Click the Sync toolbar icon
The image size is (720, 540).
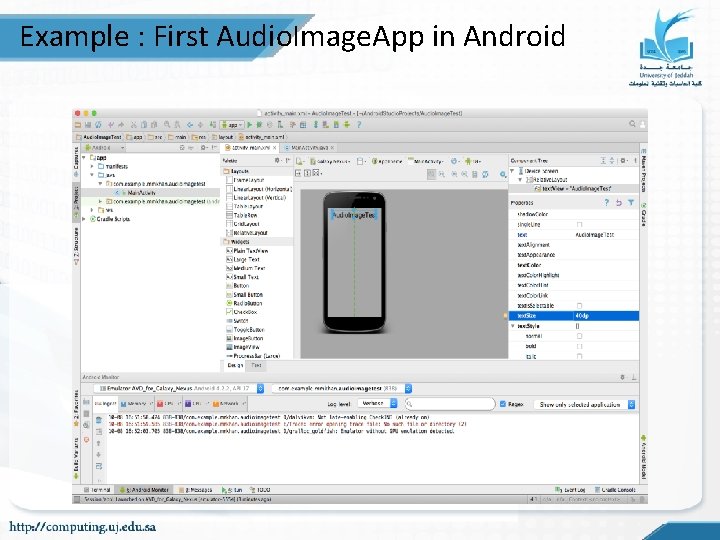(x=98, y=124)
